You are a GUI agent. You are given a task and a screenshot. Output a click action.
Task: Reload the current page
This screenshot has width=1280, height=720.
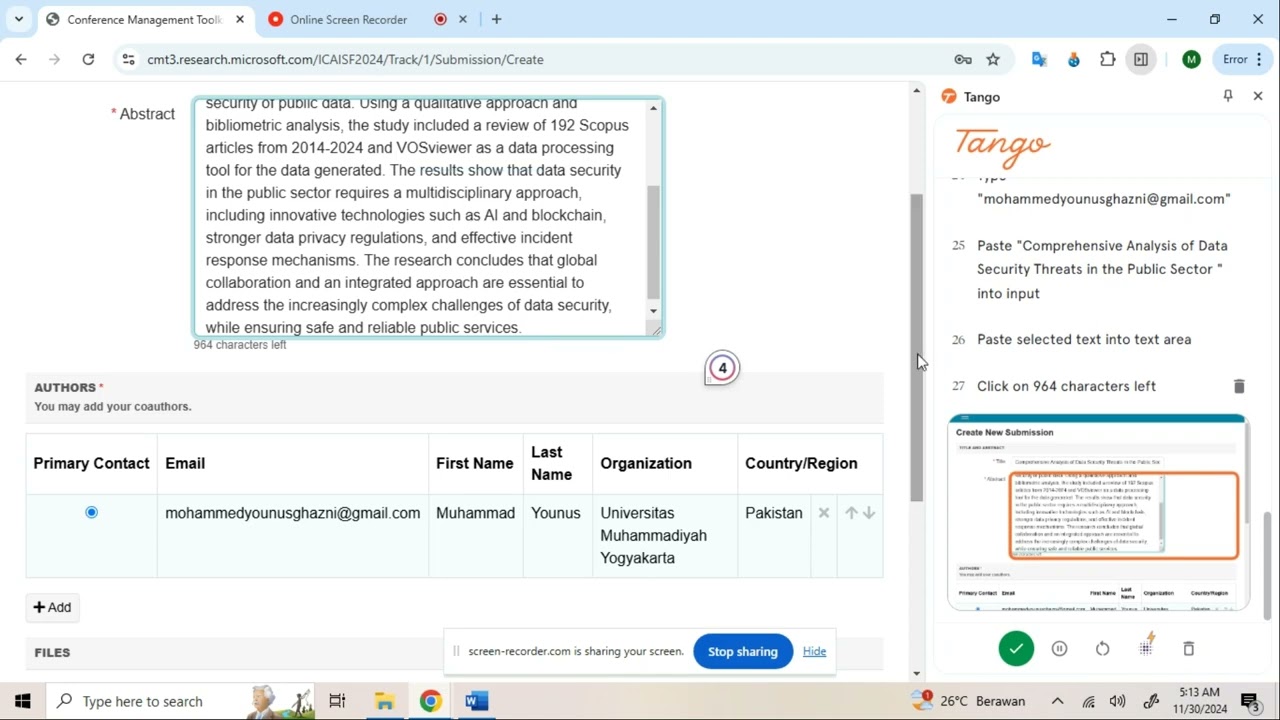88,59
